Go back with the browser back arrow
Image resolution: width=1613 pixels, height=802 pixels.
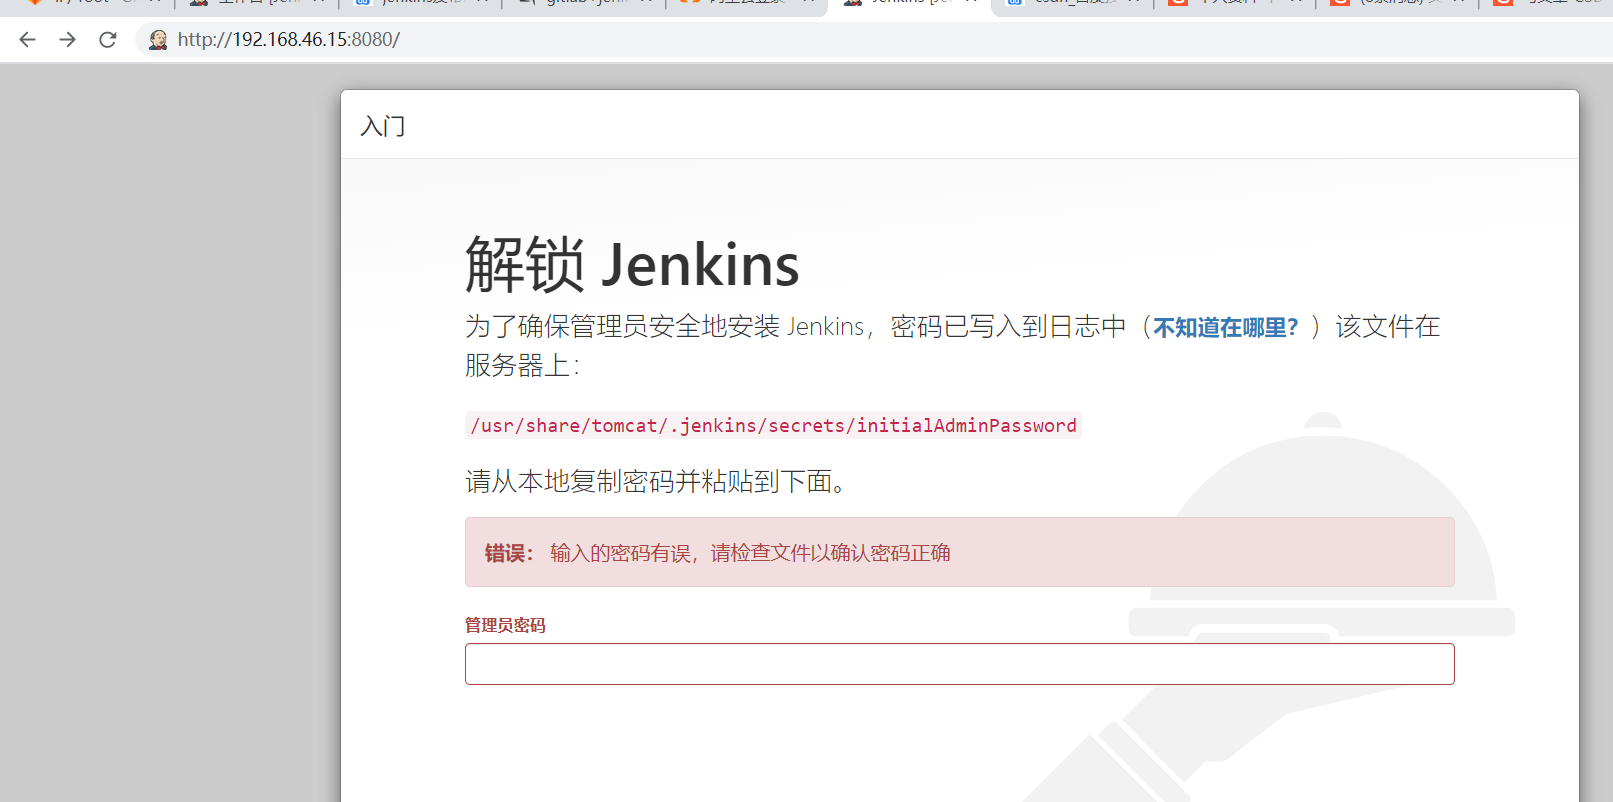pos(28,39)
